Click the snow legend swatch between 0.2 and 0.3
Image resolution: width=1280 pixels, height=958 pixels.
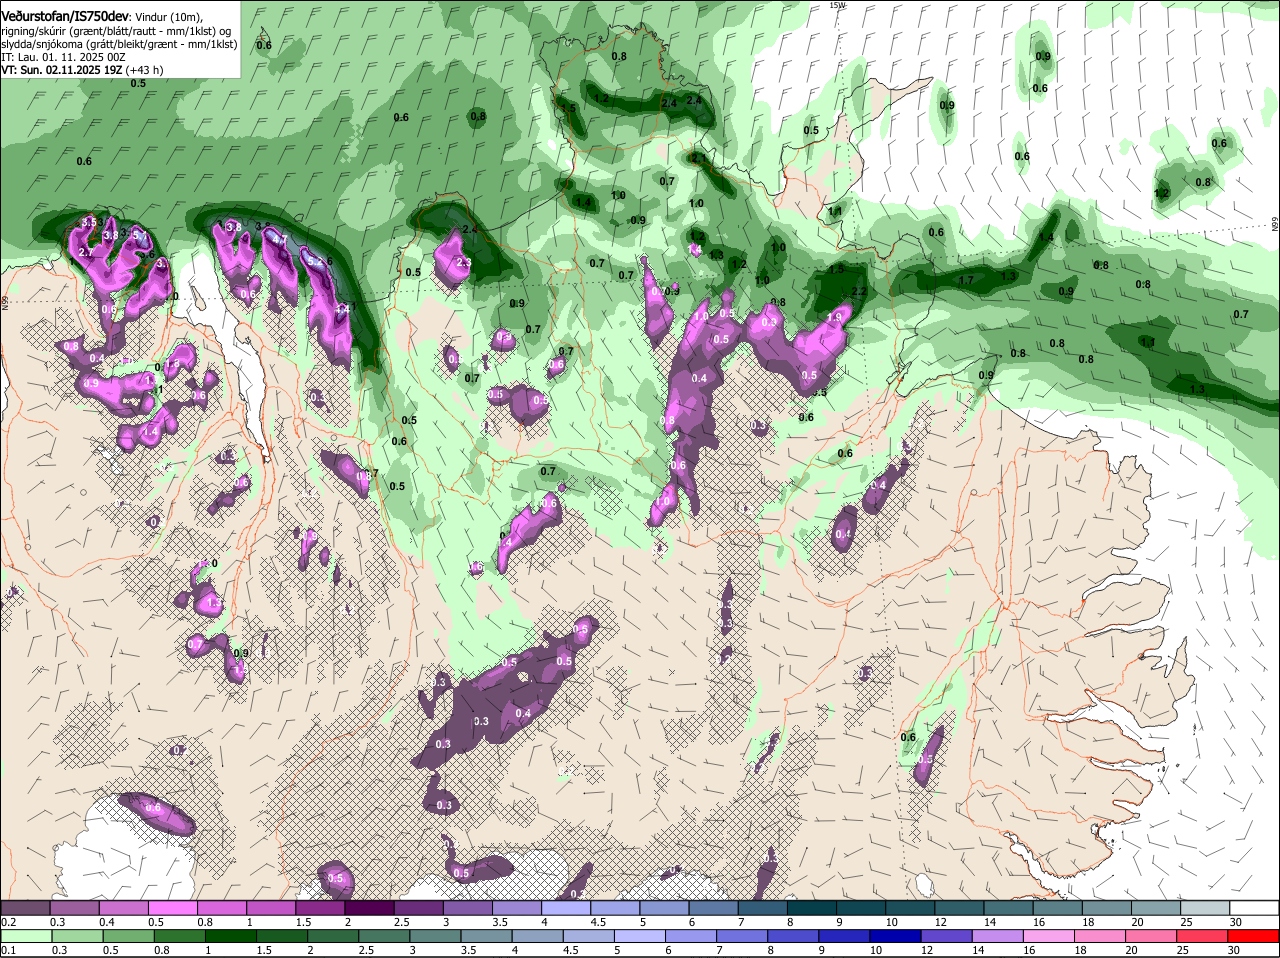tap(26, 907)
